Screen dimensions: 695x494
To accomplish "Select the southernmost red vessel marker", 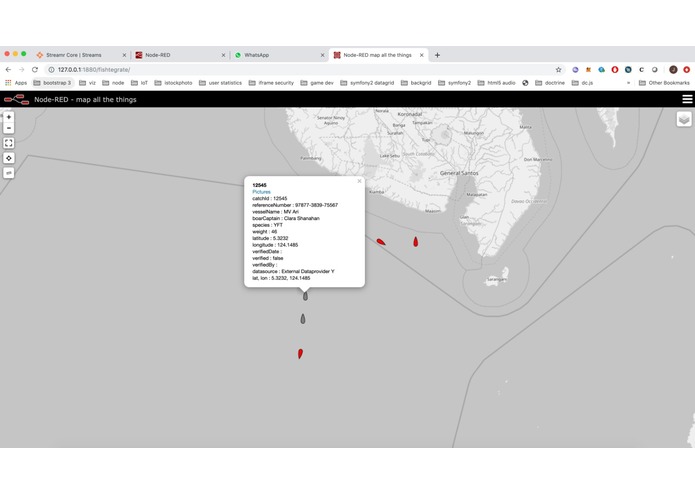I will [x=300, y=354].
